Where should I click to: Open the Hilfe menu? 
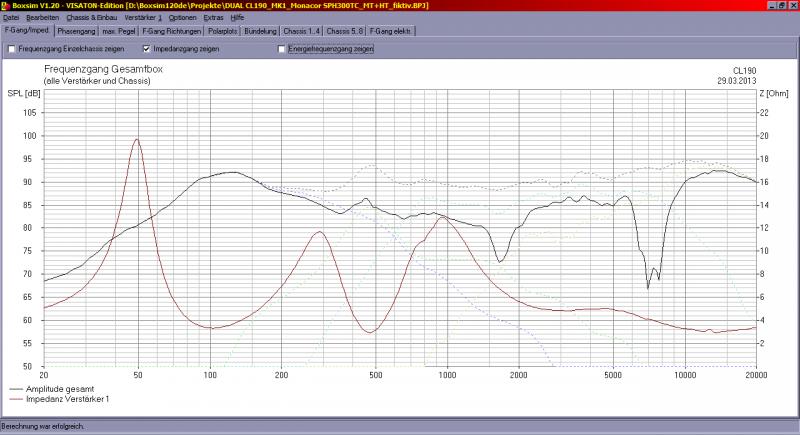(238, 18)
